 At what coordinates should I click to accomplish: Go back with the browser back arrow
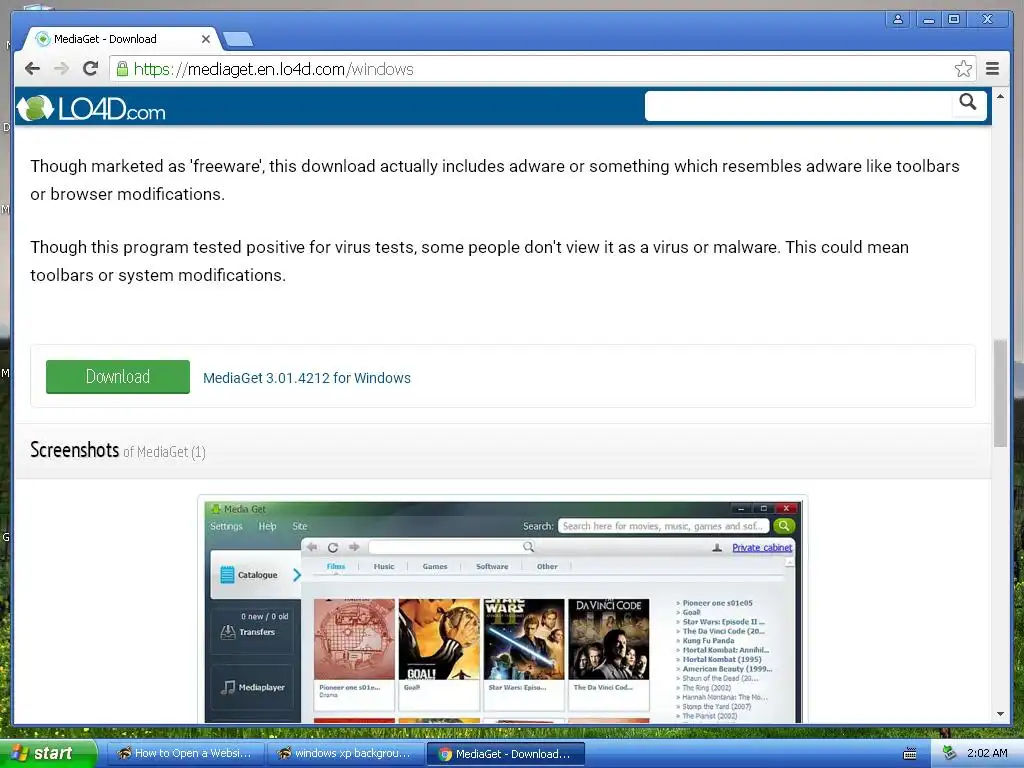pos(32,69)
